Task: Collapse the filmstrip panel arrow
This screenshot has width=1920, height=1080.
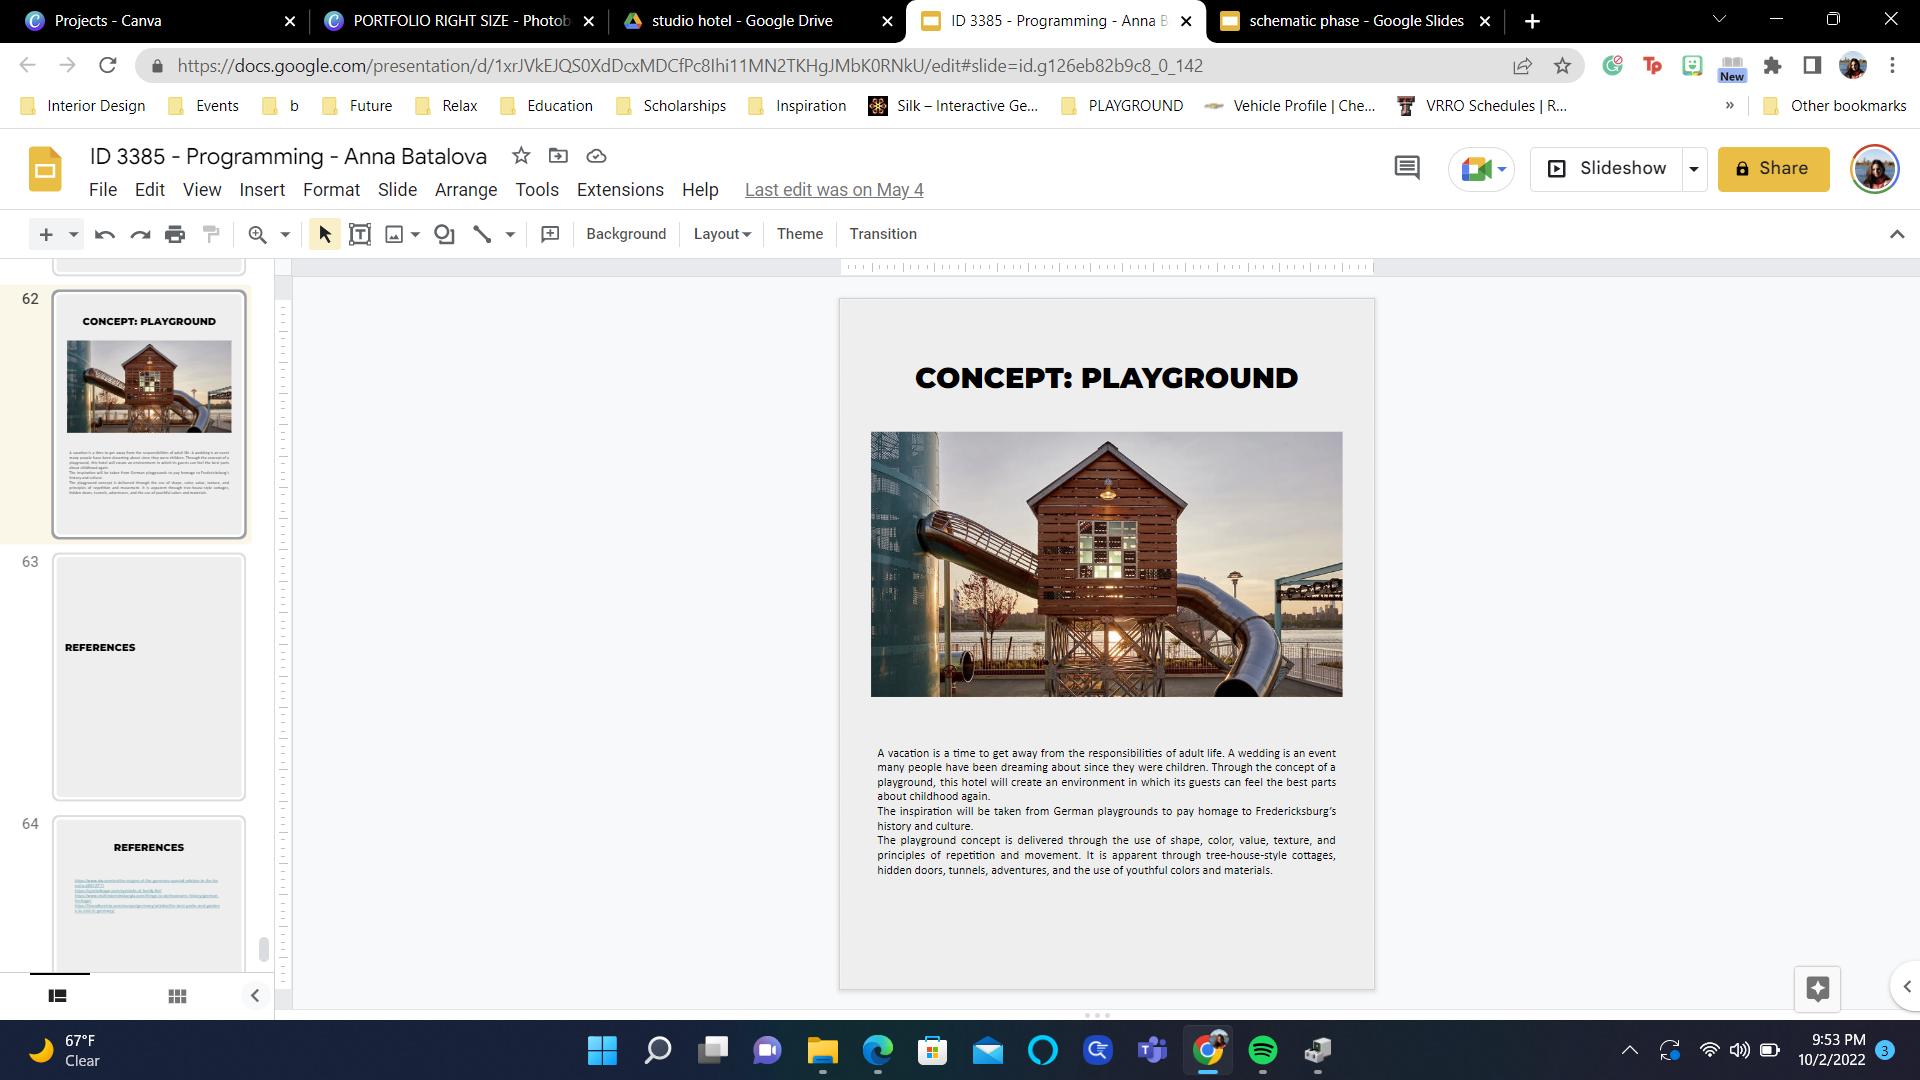Action: click(x=254, y=996)
